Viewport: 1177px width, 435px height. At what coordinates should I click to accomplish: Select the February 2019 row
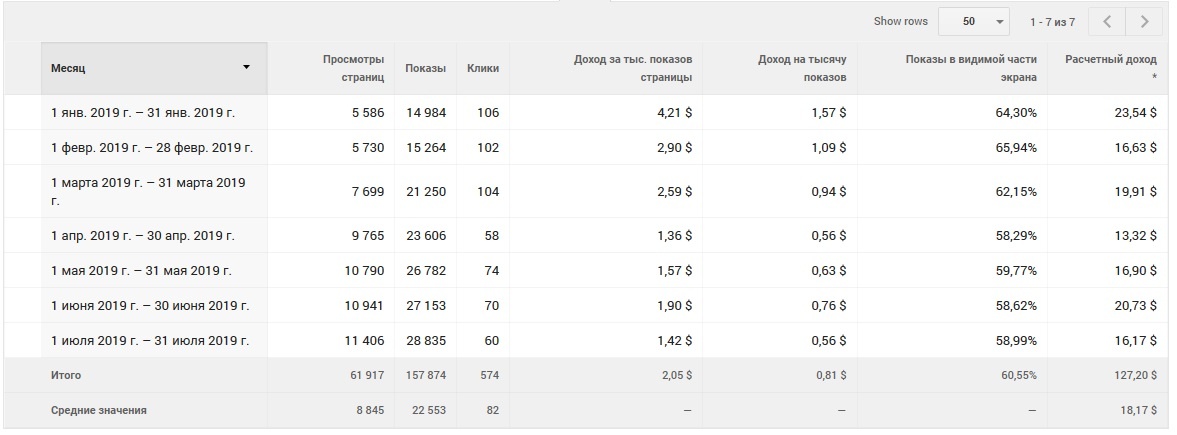click(x=152, y=148)
